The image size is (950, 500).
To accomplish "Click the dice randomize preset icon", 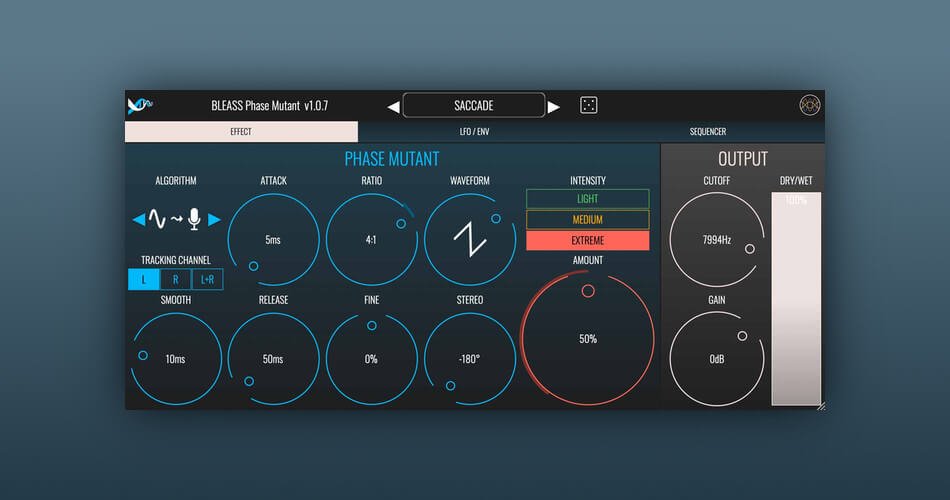I will coord(589,105).
